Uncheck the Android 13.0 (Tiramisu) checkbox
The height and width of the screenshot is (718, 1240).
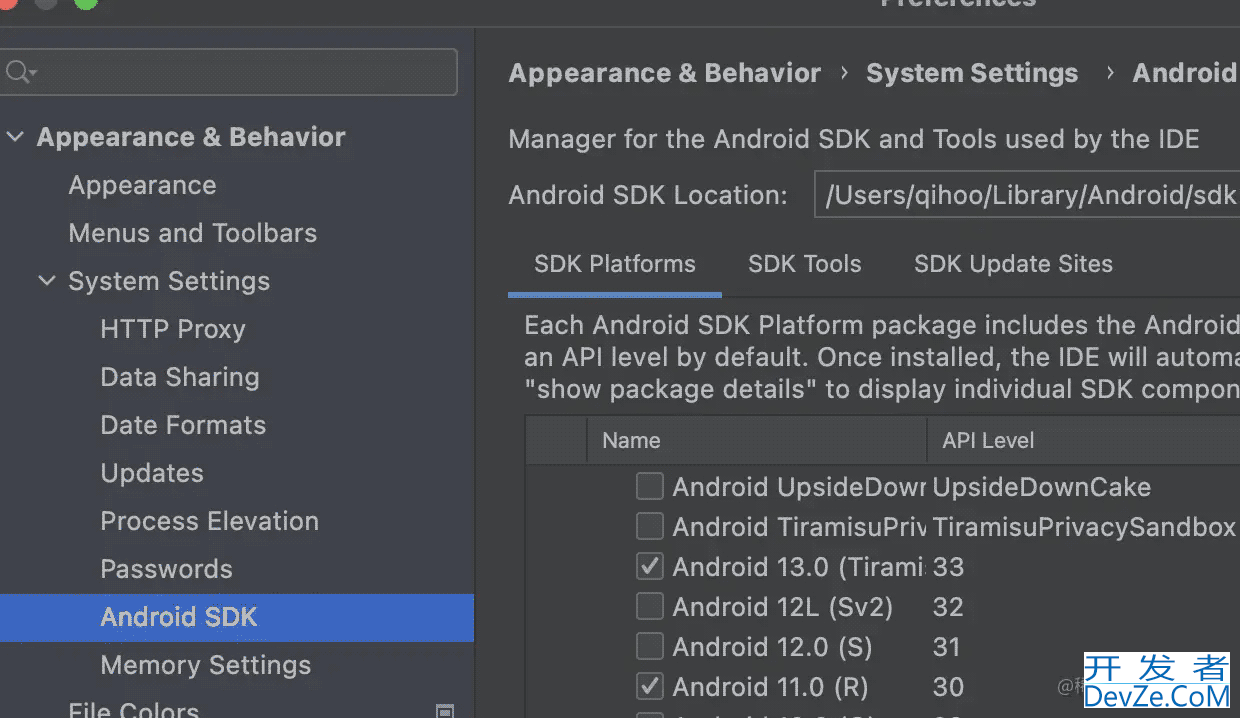click(650, 567)
